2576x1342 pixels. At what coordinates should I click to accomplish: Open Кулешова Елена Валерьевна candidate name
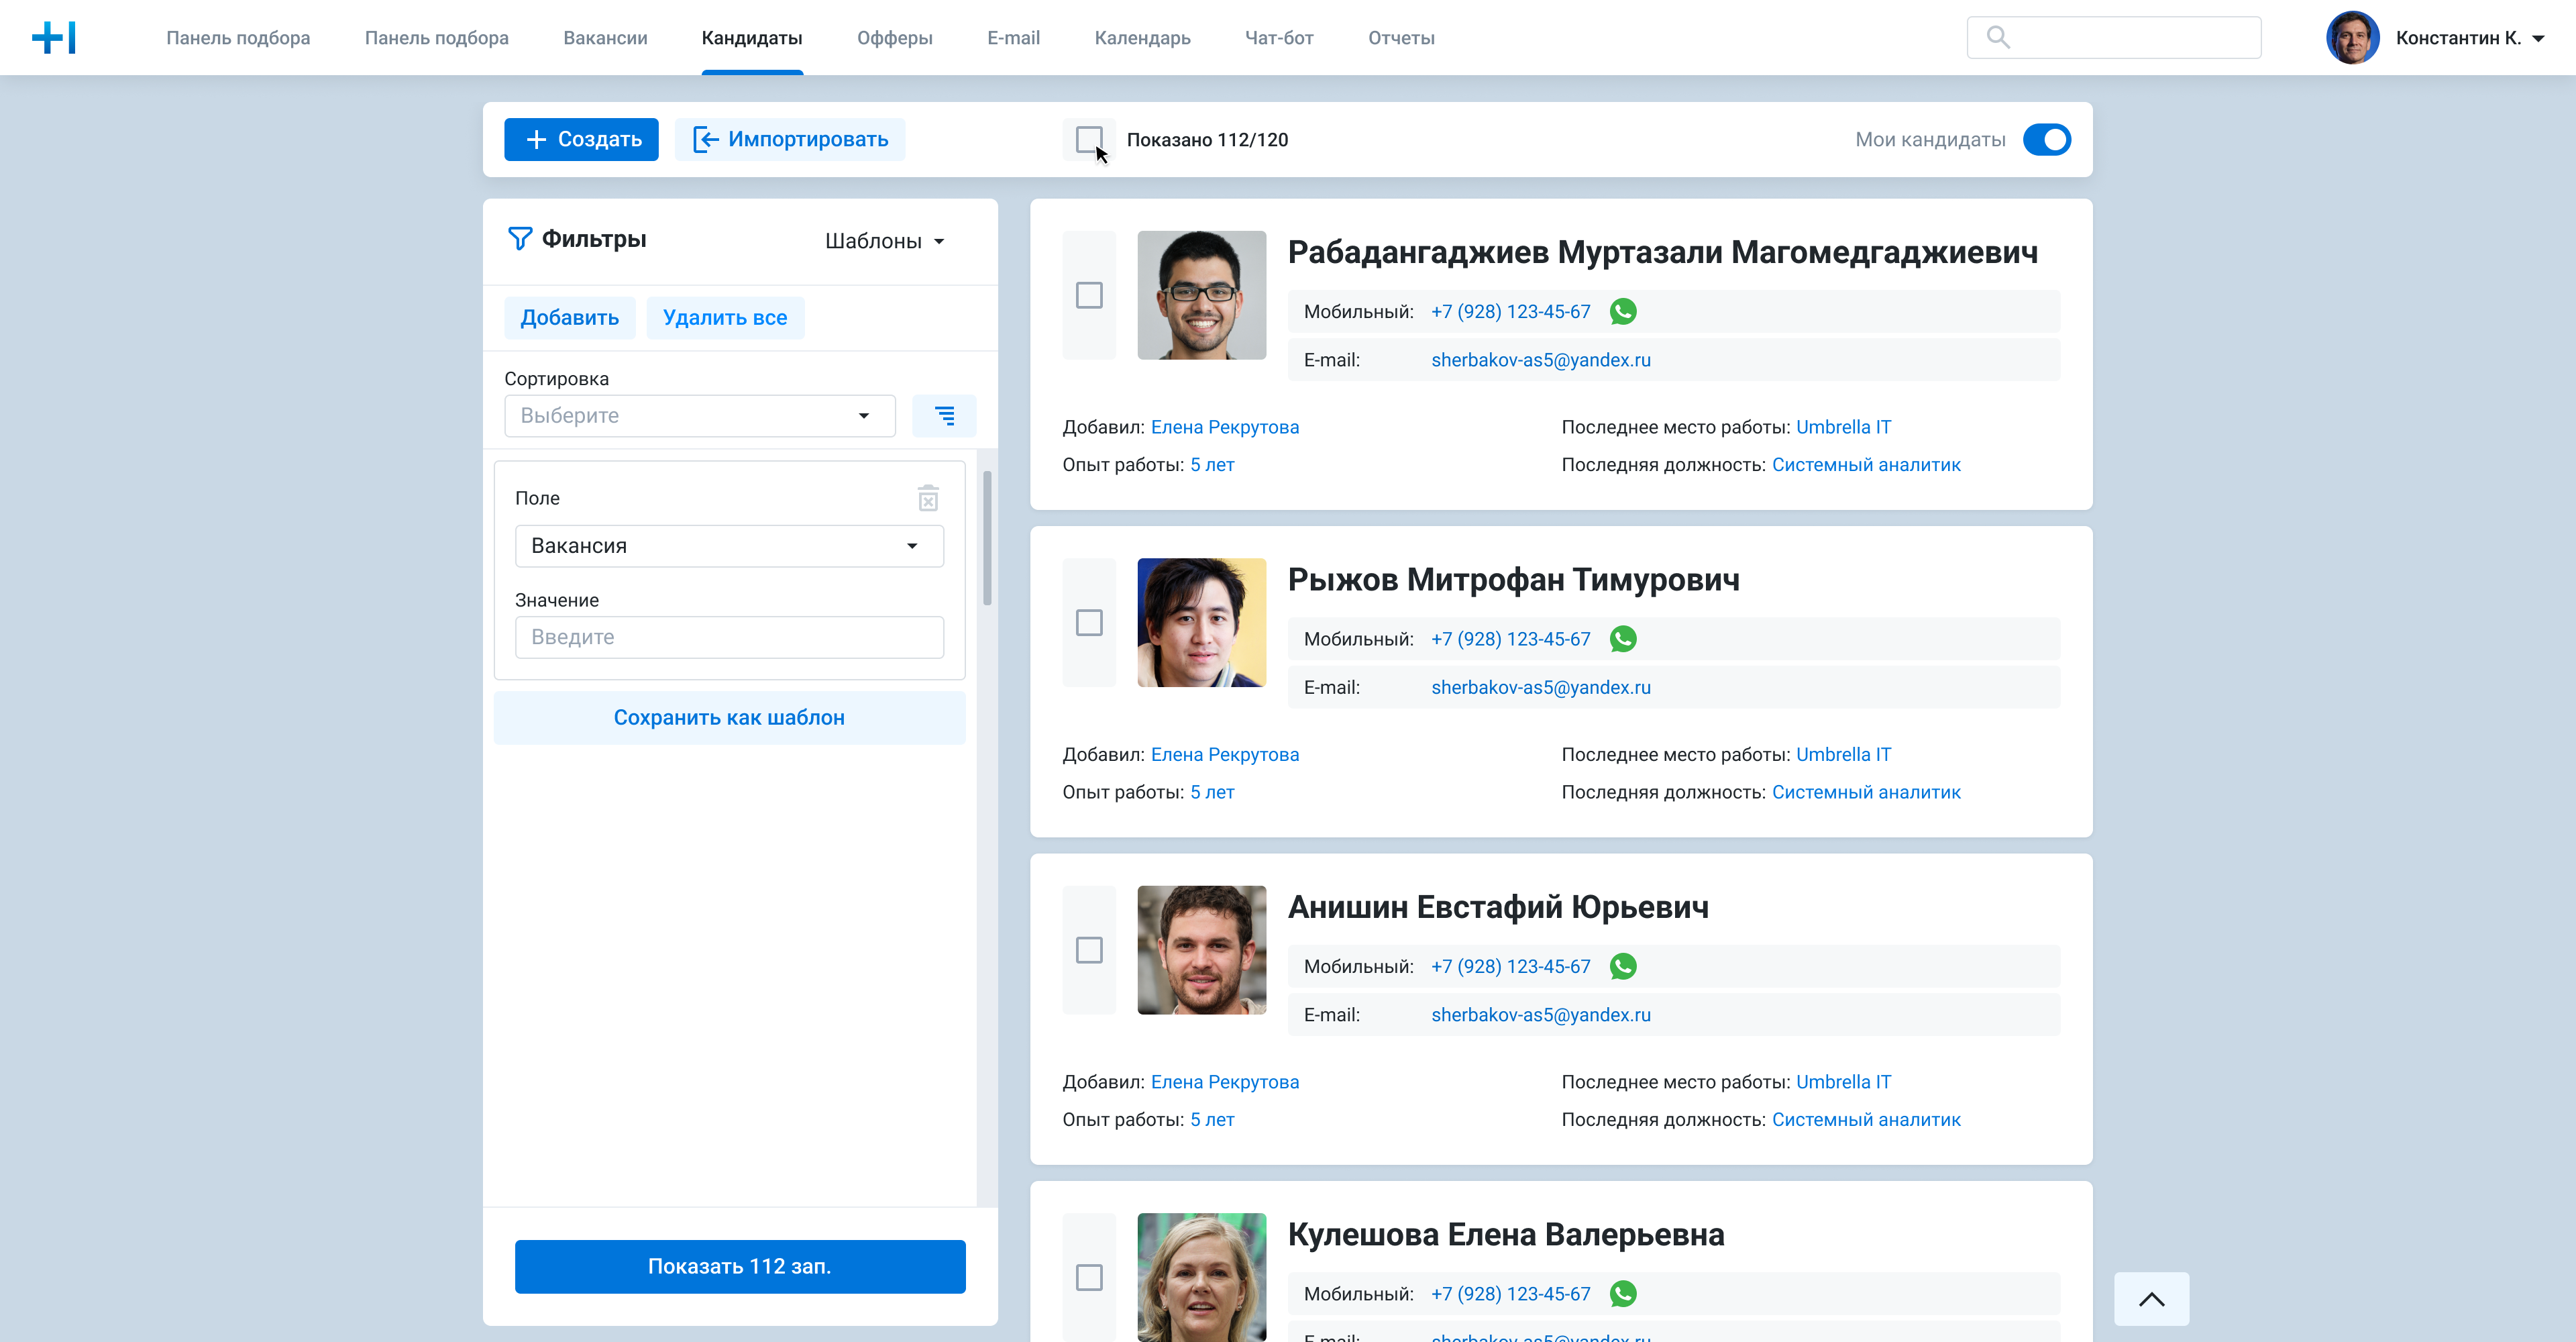pos(1506,1235)
